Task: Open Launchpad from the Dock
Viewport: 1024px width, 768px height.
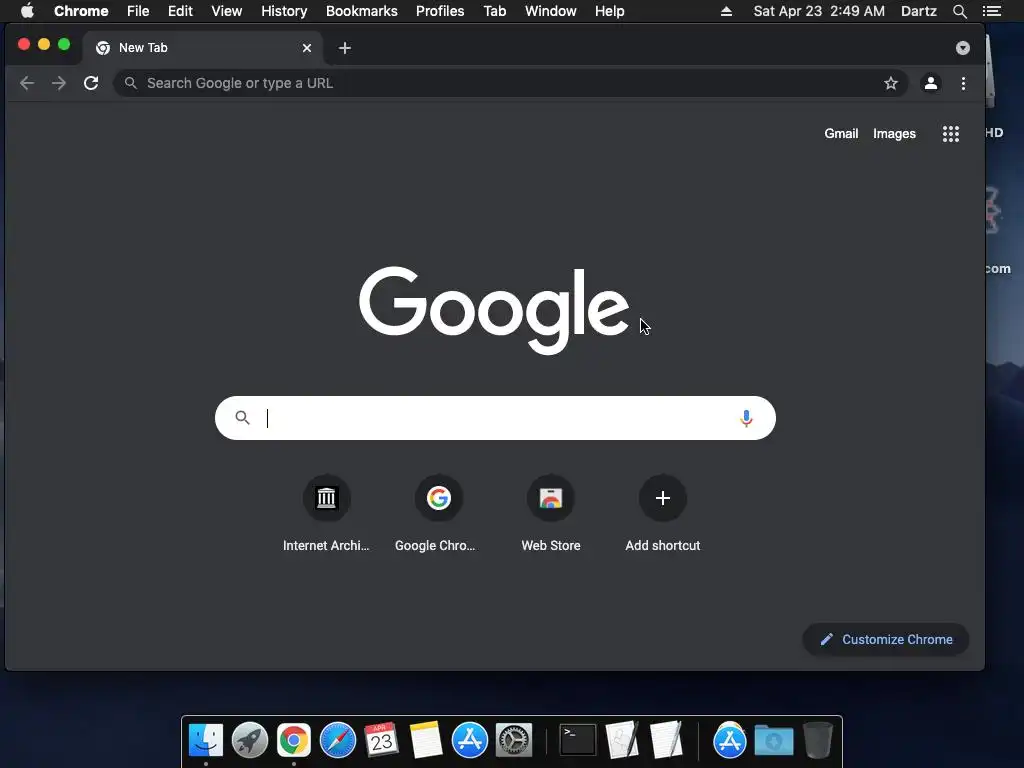Action: [249, 741]
